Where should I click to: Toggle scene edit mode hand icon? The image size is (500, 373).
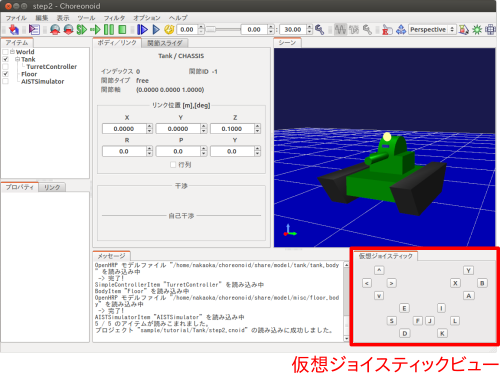click(387, 30)
